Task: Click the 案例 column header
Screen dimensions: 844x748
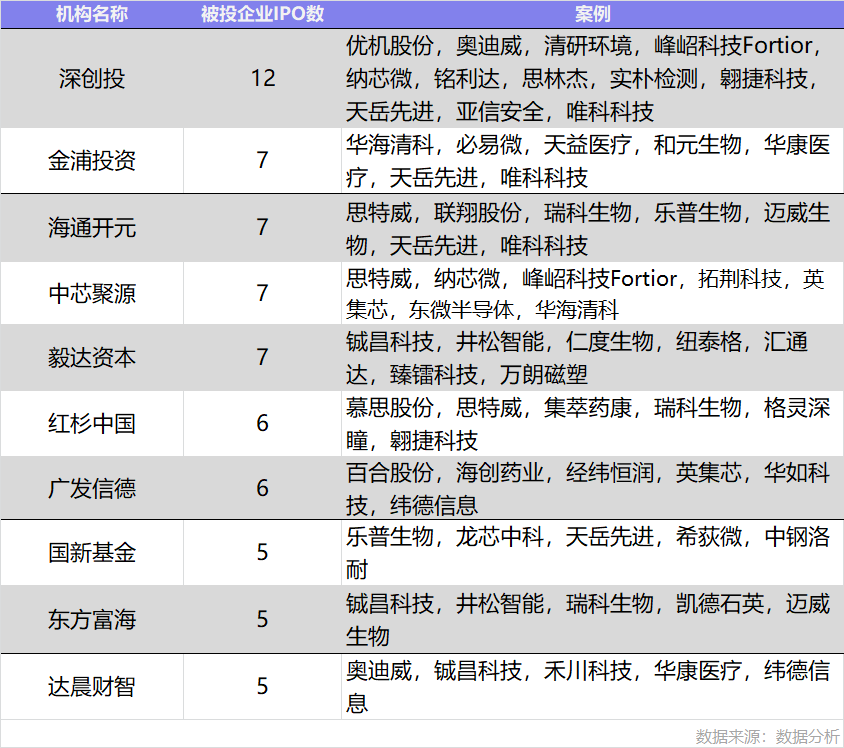Action: point(592,14)
